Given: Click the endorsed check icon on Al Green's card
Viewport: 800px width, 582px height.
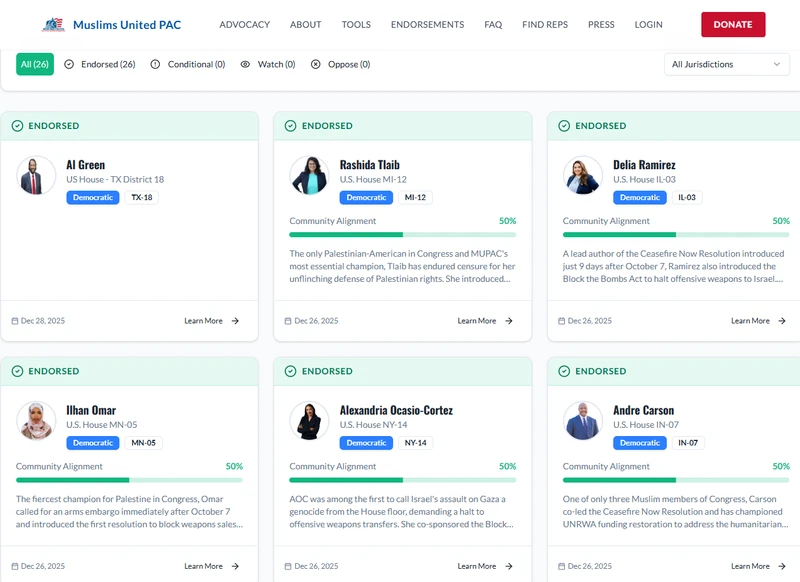Looking at the screenshot, I should pos(17,126).
